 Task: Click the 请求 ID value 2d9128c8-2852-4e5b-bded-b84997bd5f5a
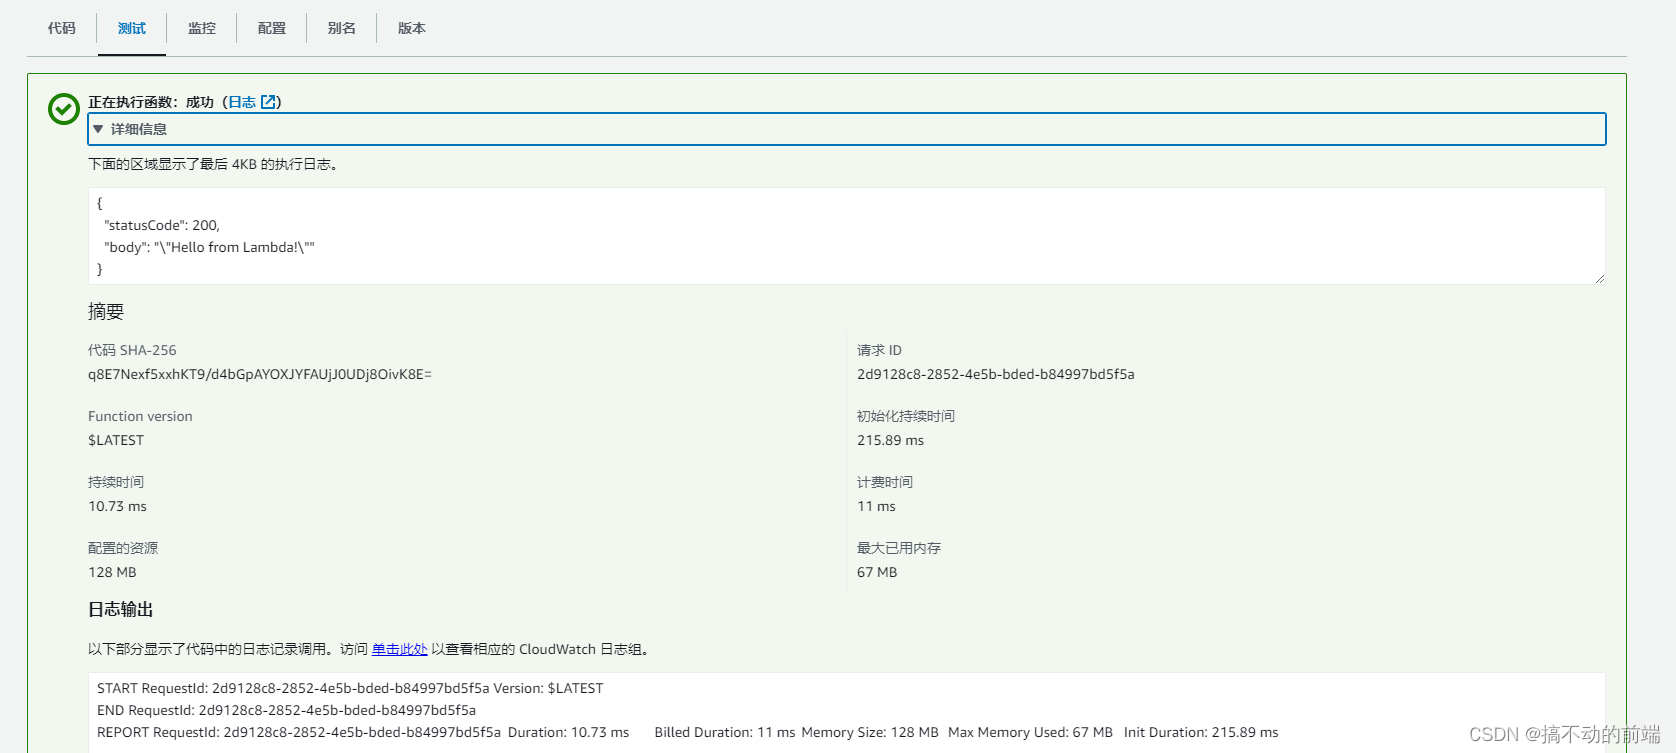pos(996,374)
